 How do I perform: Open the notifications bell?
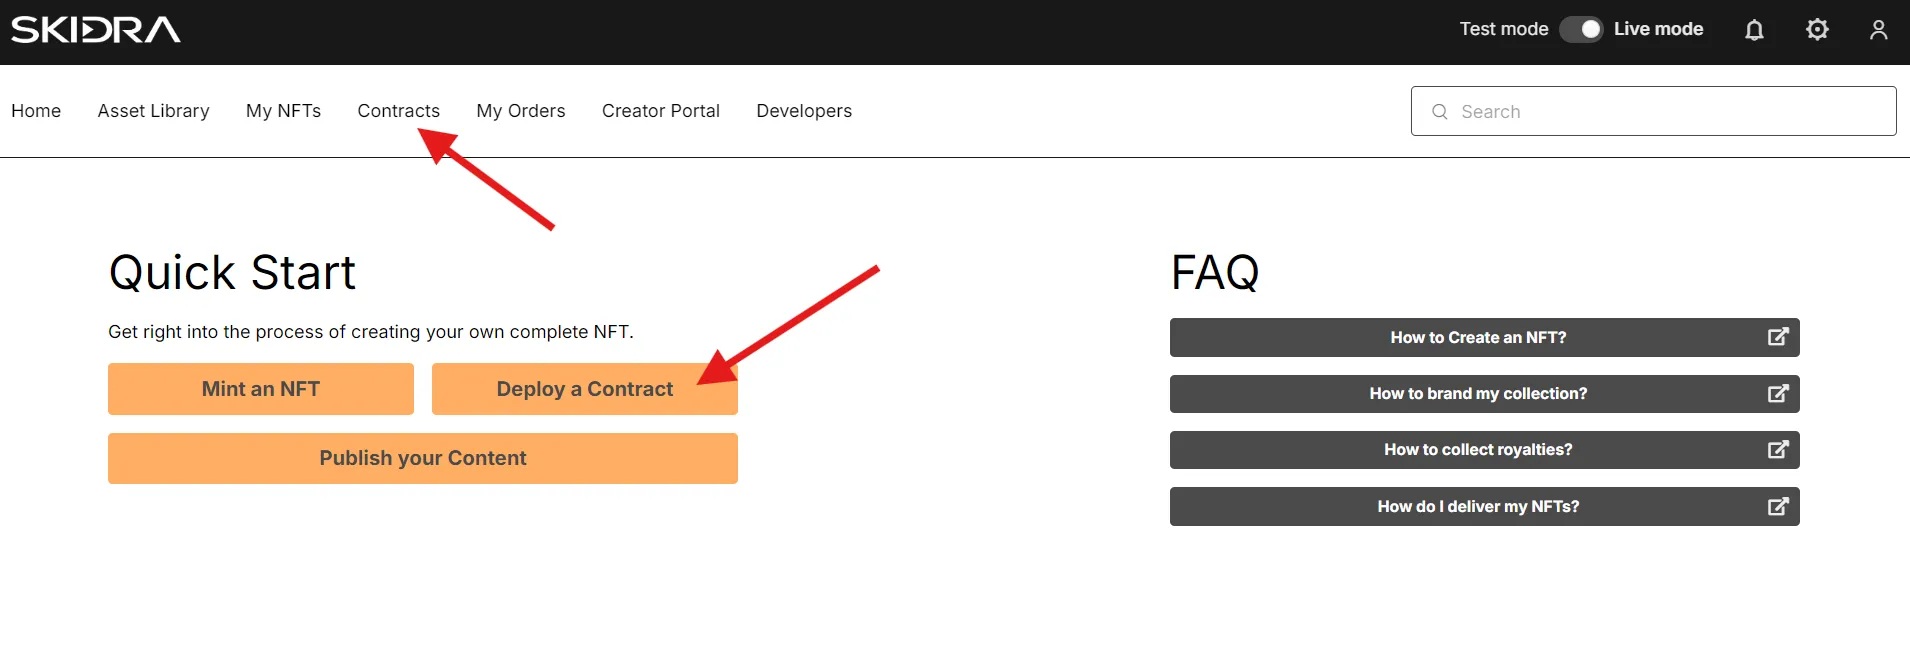[1754, 30]
